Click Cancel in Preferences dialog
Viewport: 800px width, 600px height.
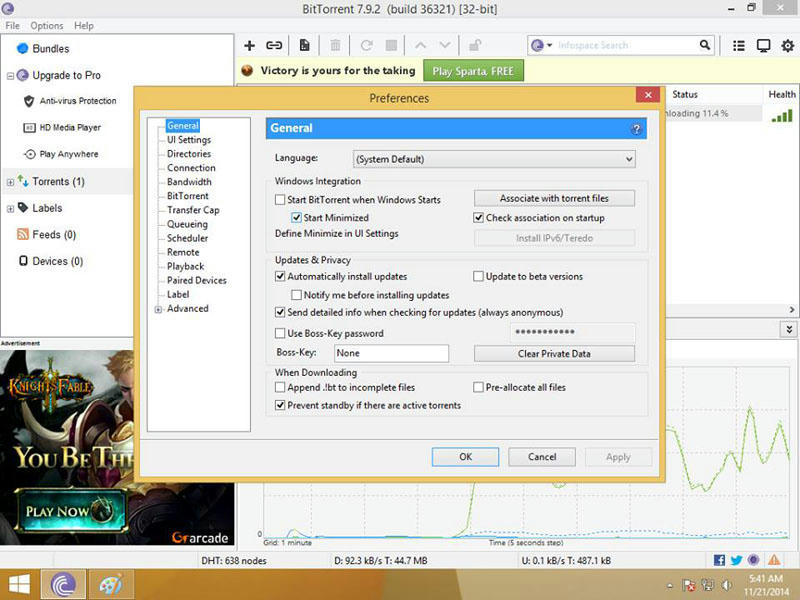[x=542, y=457]
